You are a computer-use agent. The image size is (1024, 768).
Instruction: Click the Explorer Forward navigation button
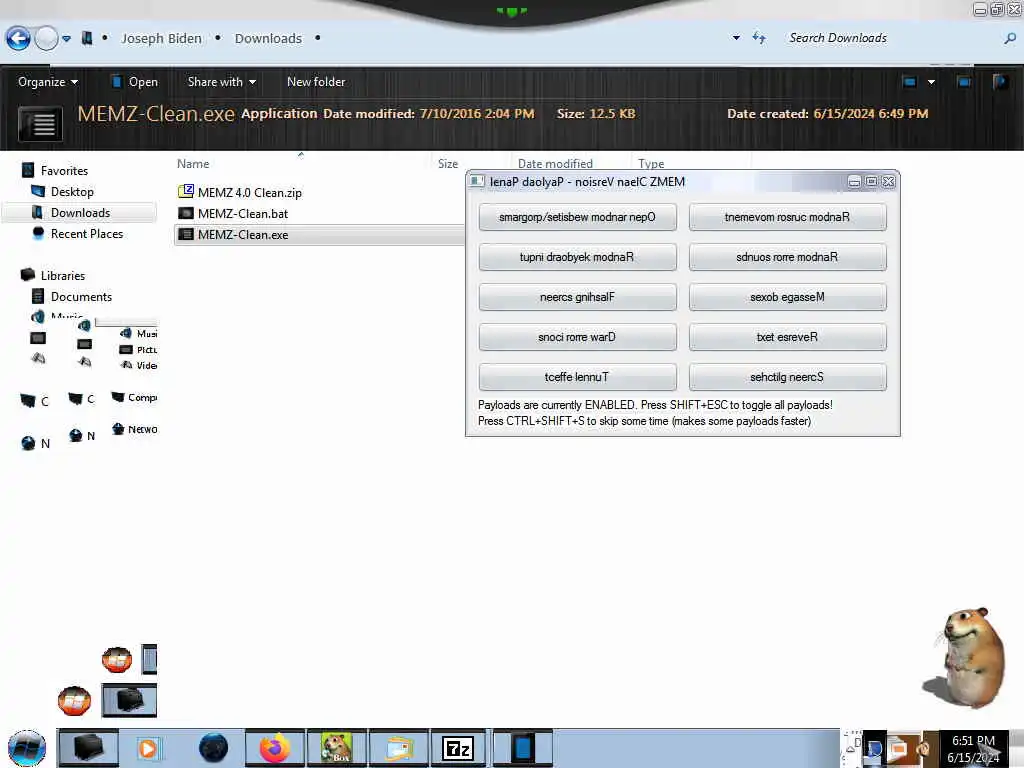click(46, 39)
